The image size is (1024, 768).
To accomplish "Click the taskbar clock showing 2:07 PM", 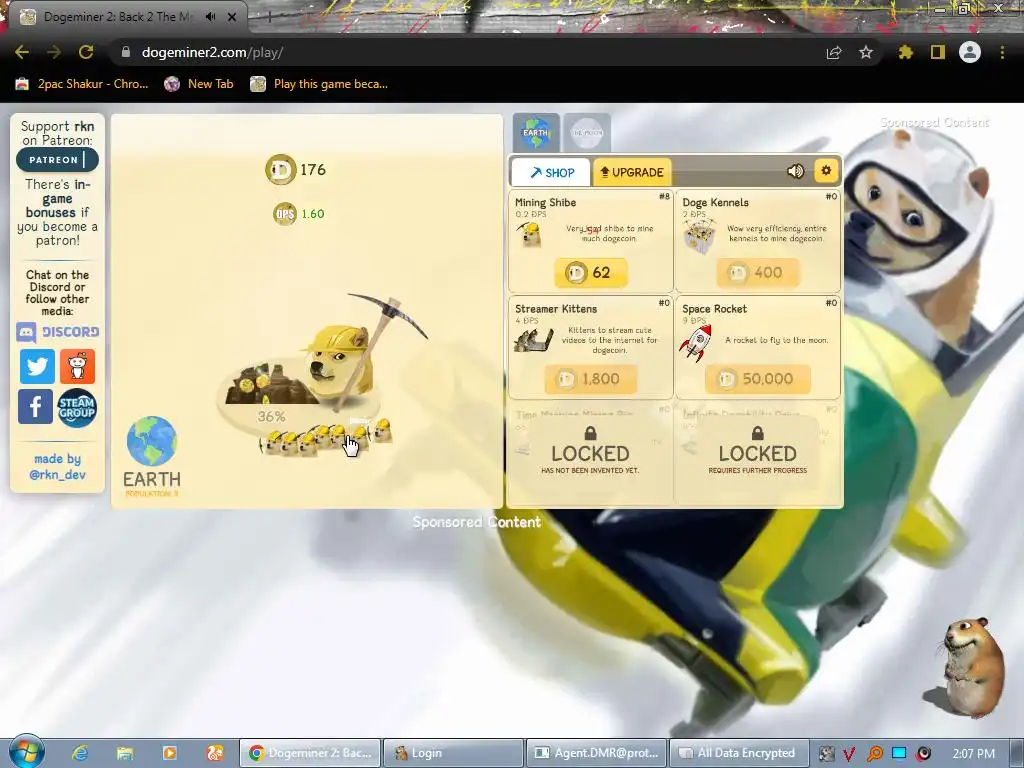I will tap(973, 754).
